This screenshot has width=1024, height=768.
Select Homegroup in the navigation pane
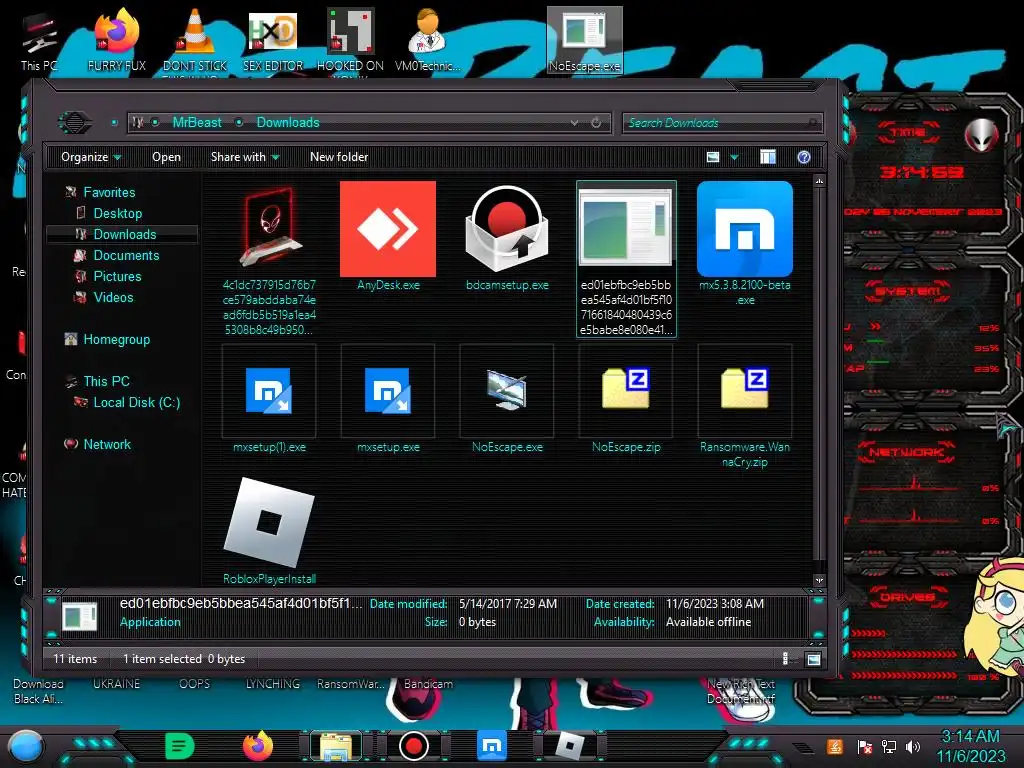pyautogui.click(x=116, y=339)
